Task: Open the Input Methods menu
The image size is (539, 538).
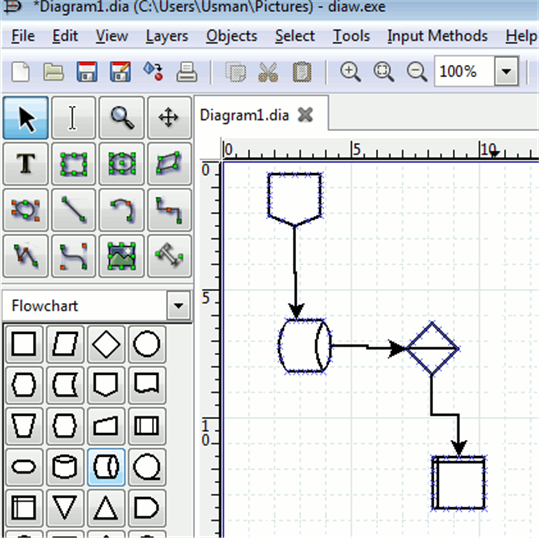Action: click(x=438, y=36)
